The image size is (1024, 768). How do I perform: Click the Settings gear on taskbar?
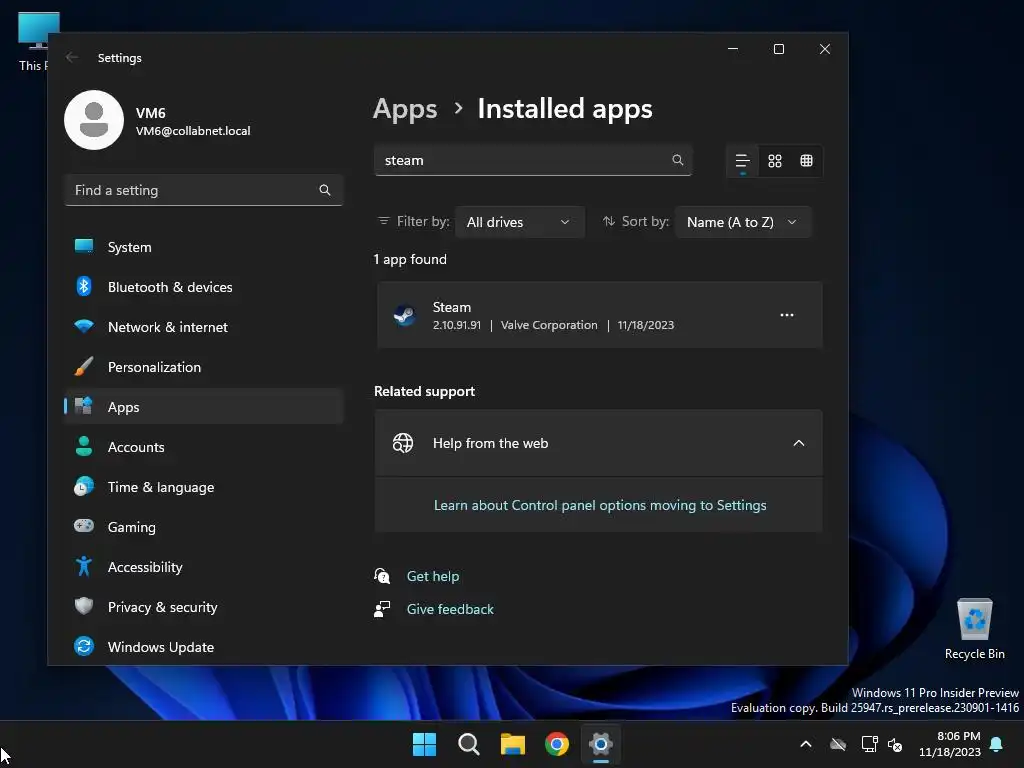click(x=601, y=744)
